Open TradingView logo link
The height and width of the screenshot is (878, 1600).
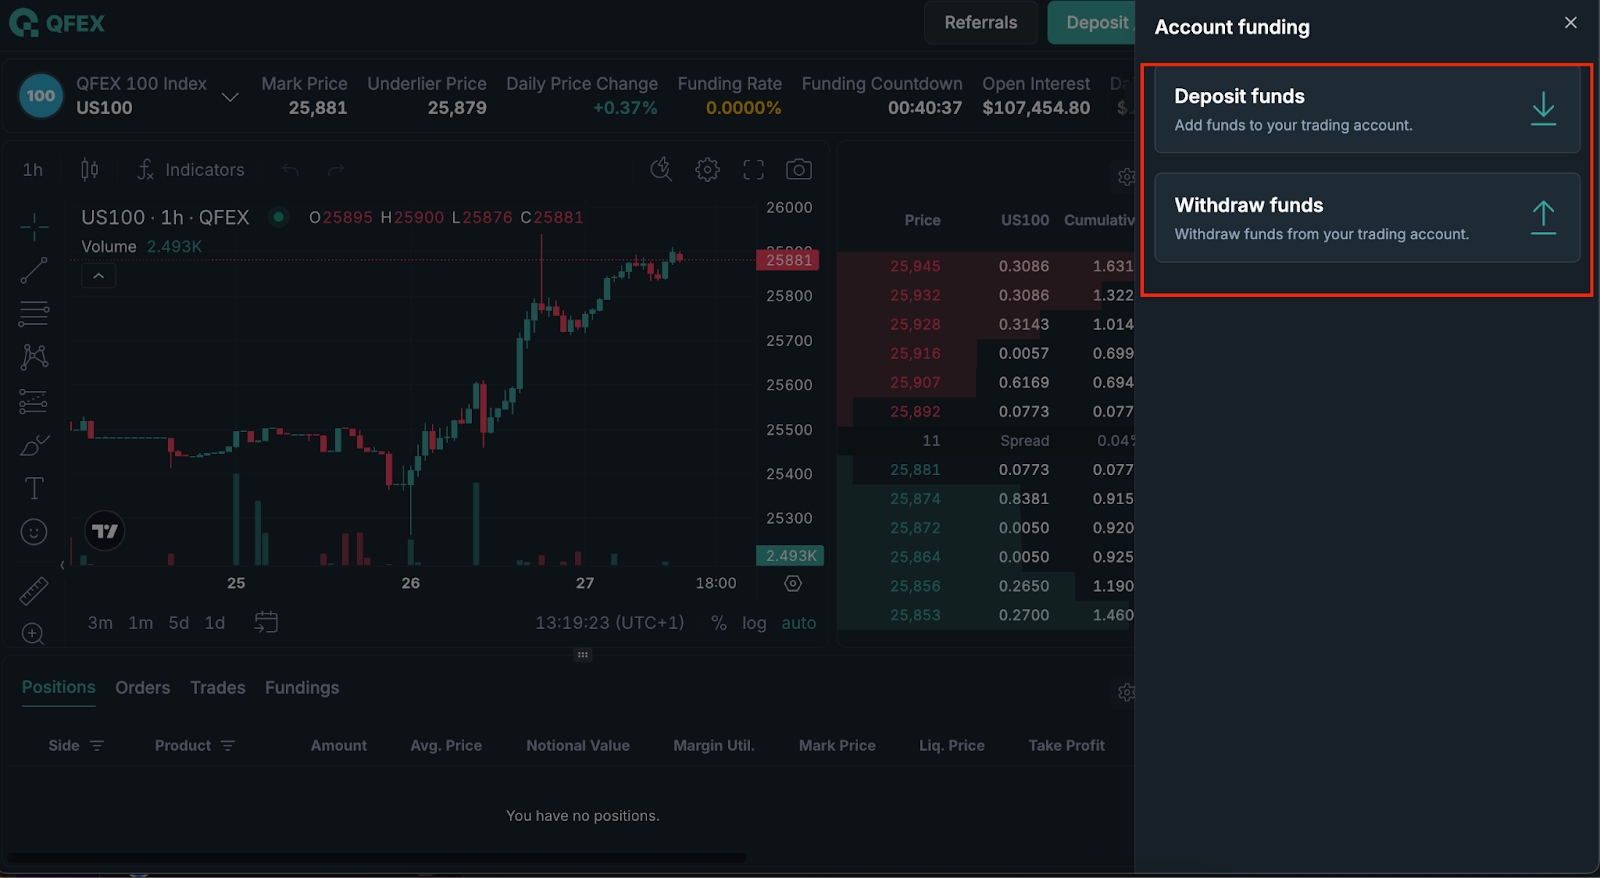click(105, 531)
